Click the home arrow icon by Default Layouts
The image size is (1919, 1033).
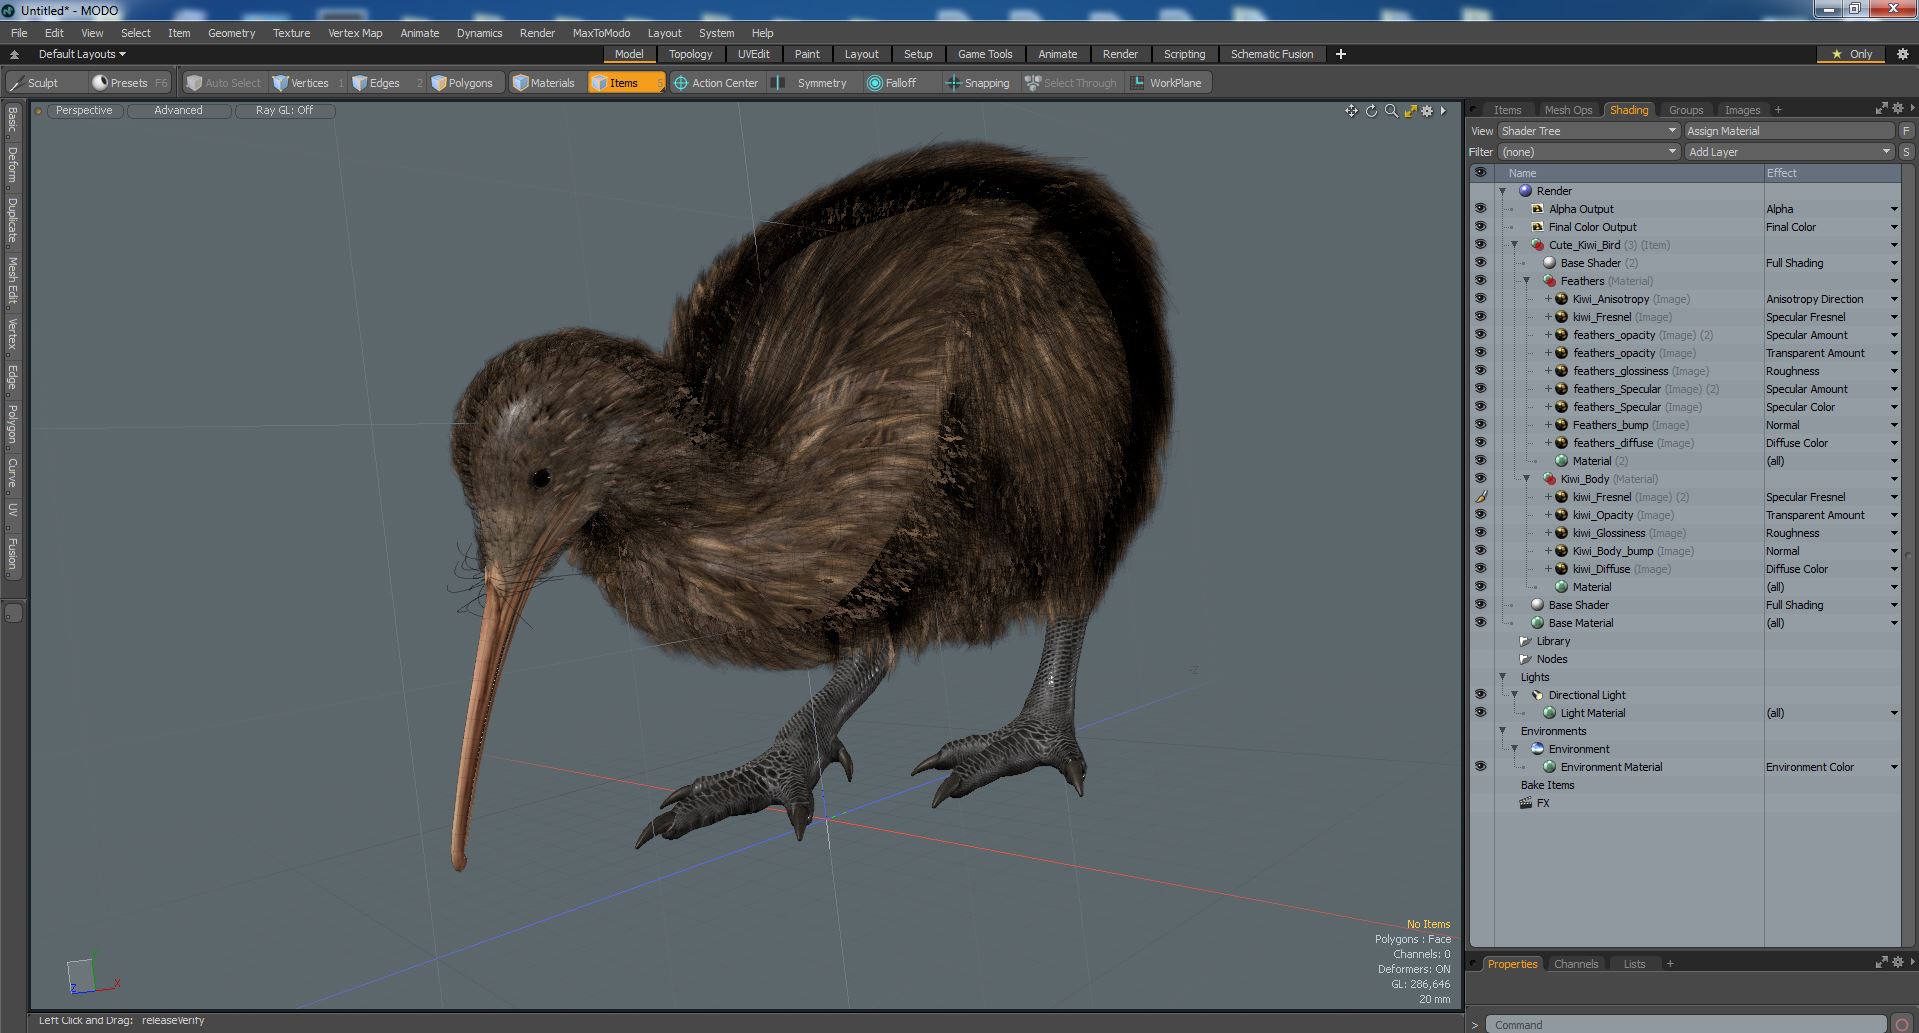[x=14, y=54]
